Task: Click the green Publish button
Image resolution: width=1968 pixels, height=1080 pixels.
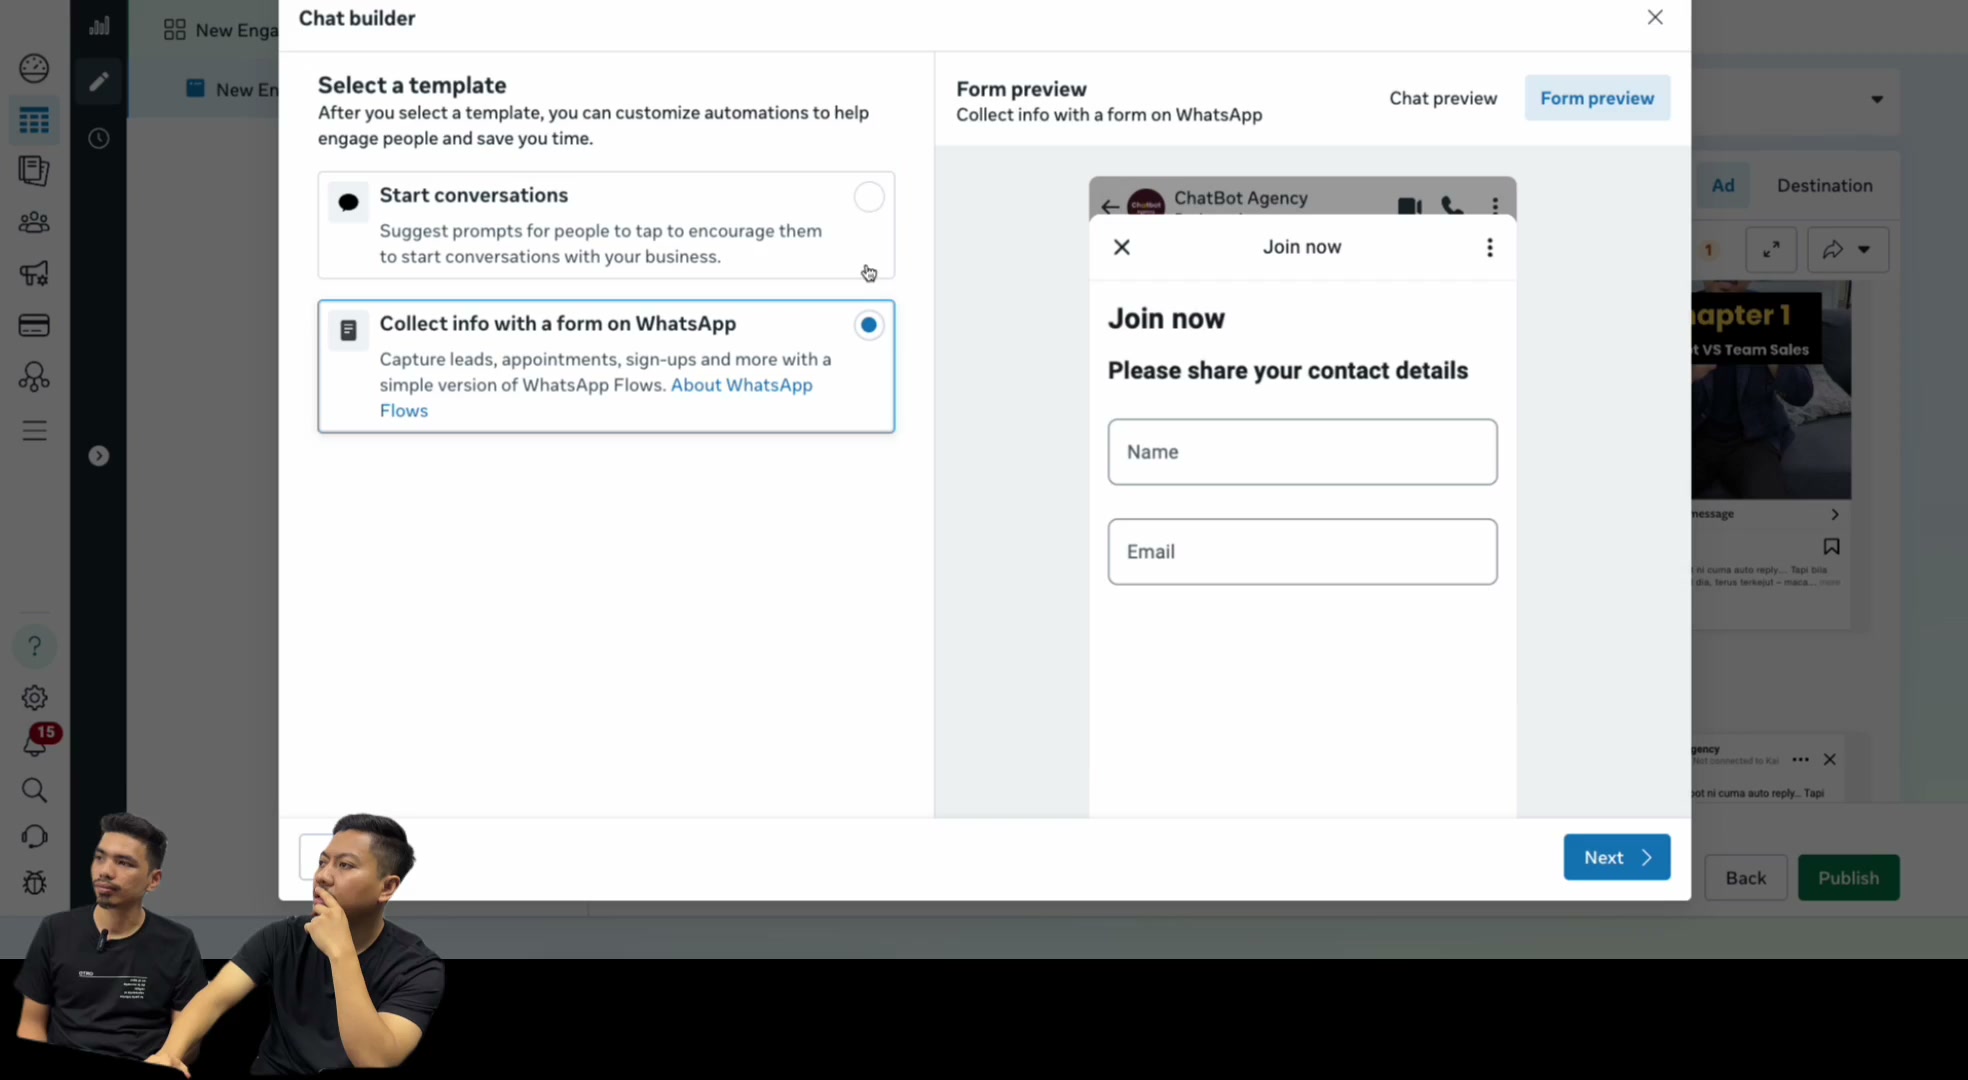Action: (1848, 877)
